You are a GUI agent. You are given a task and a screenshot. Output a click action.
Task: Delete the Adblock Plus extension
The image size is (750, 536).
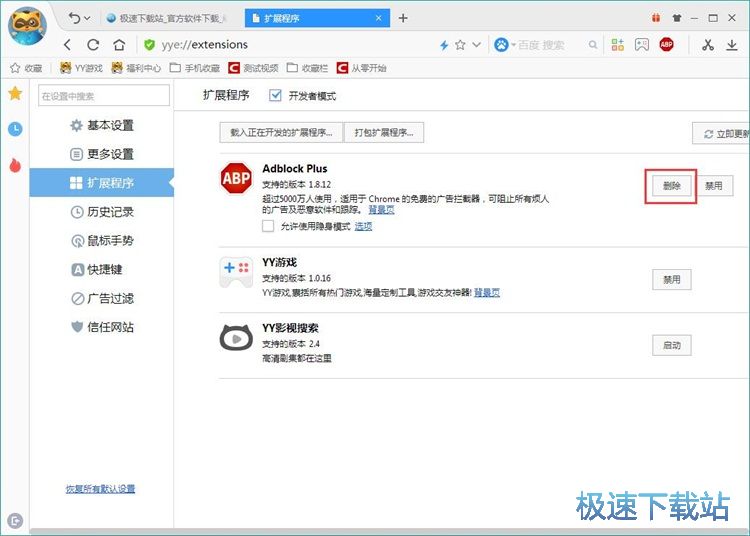(672, 186)
